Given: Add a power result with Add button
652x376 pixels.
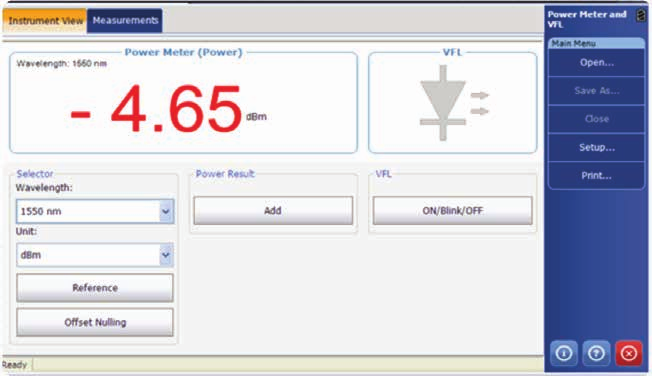Looking at the screenshot, I should [x=273, y=211].
